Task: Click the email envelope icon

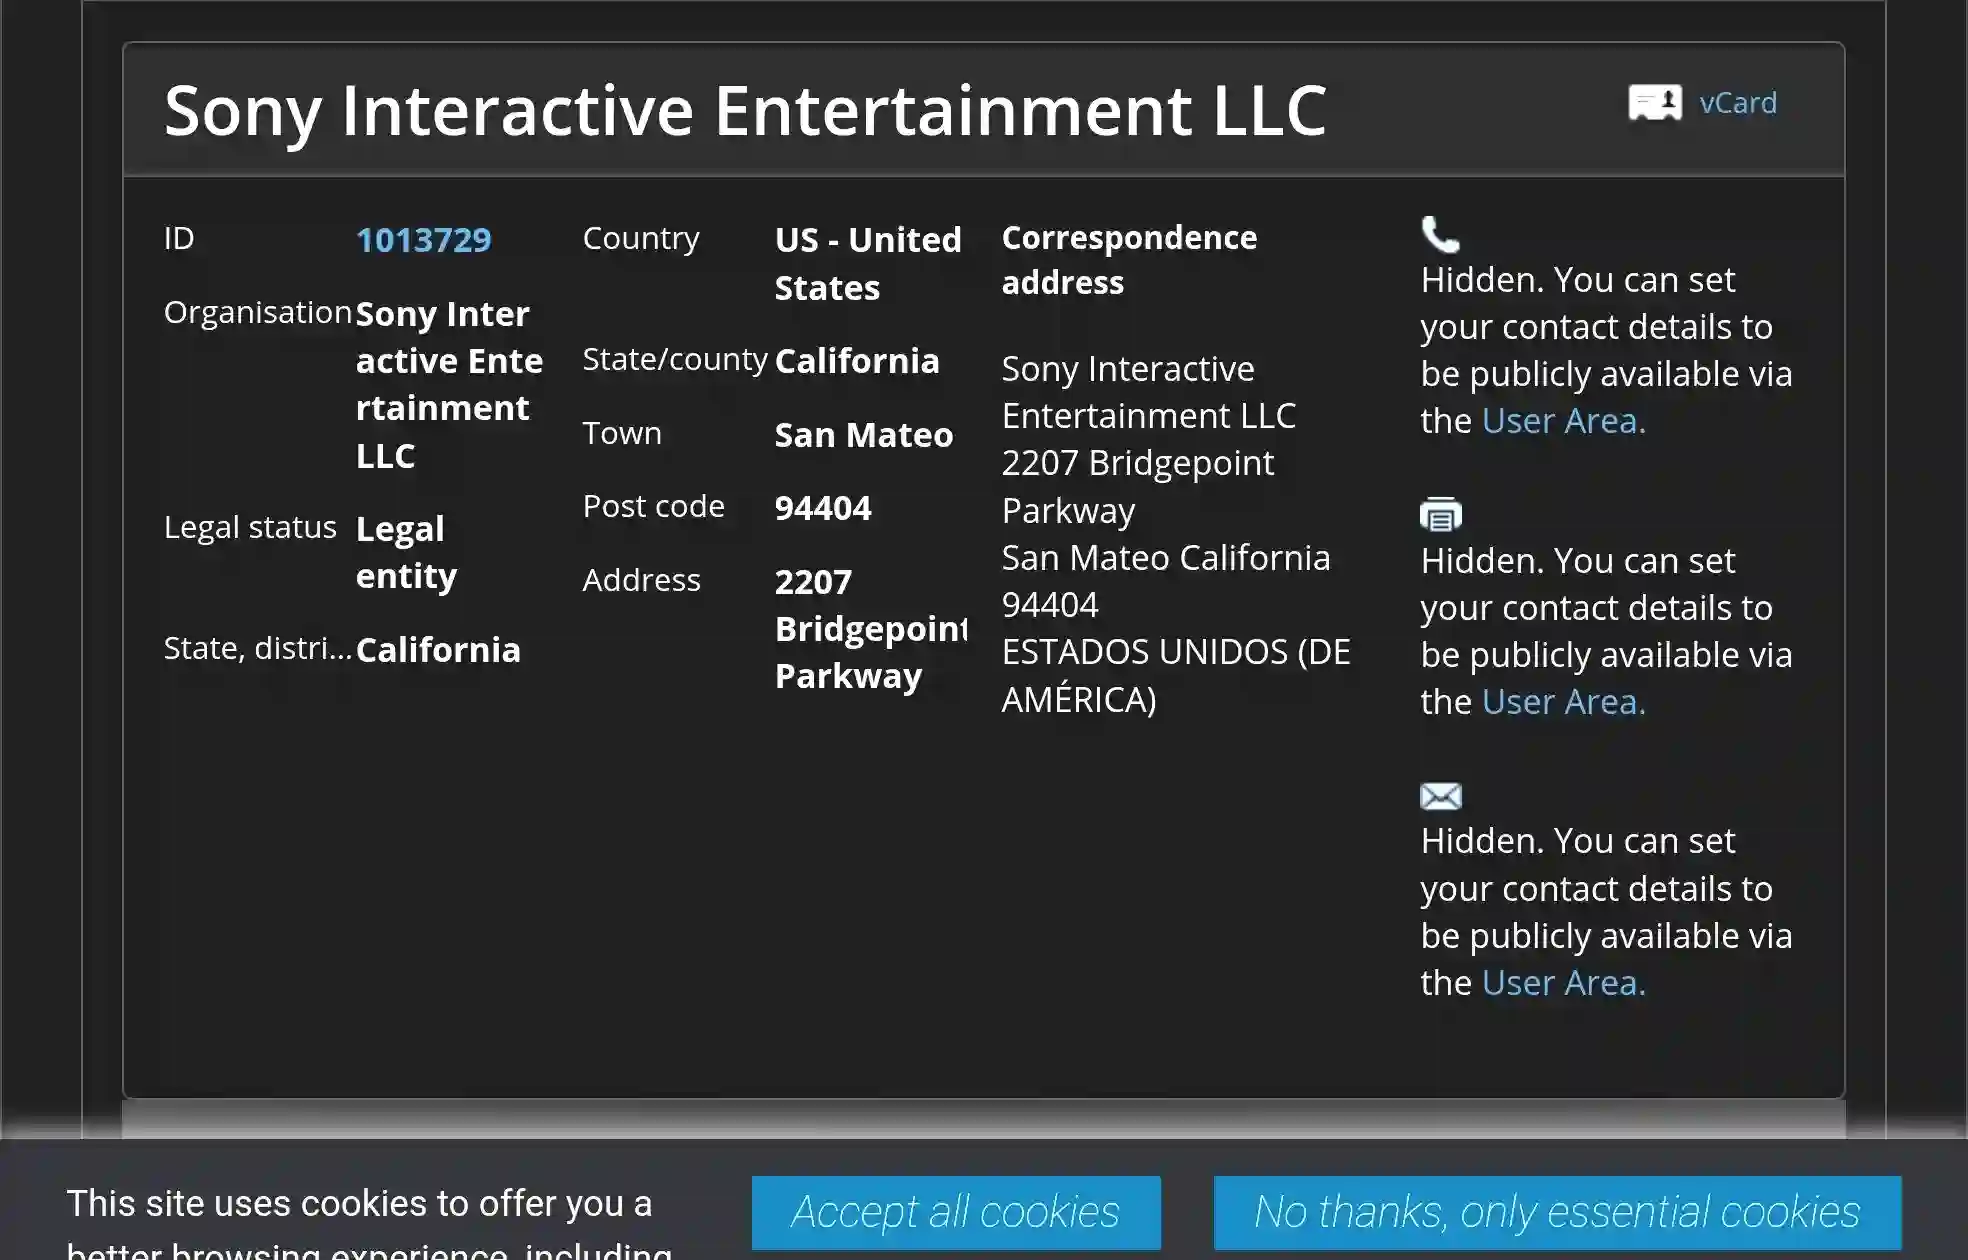Action: point(1441,796)
